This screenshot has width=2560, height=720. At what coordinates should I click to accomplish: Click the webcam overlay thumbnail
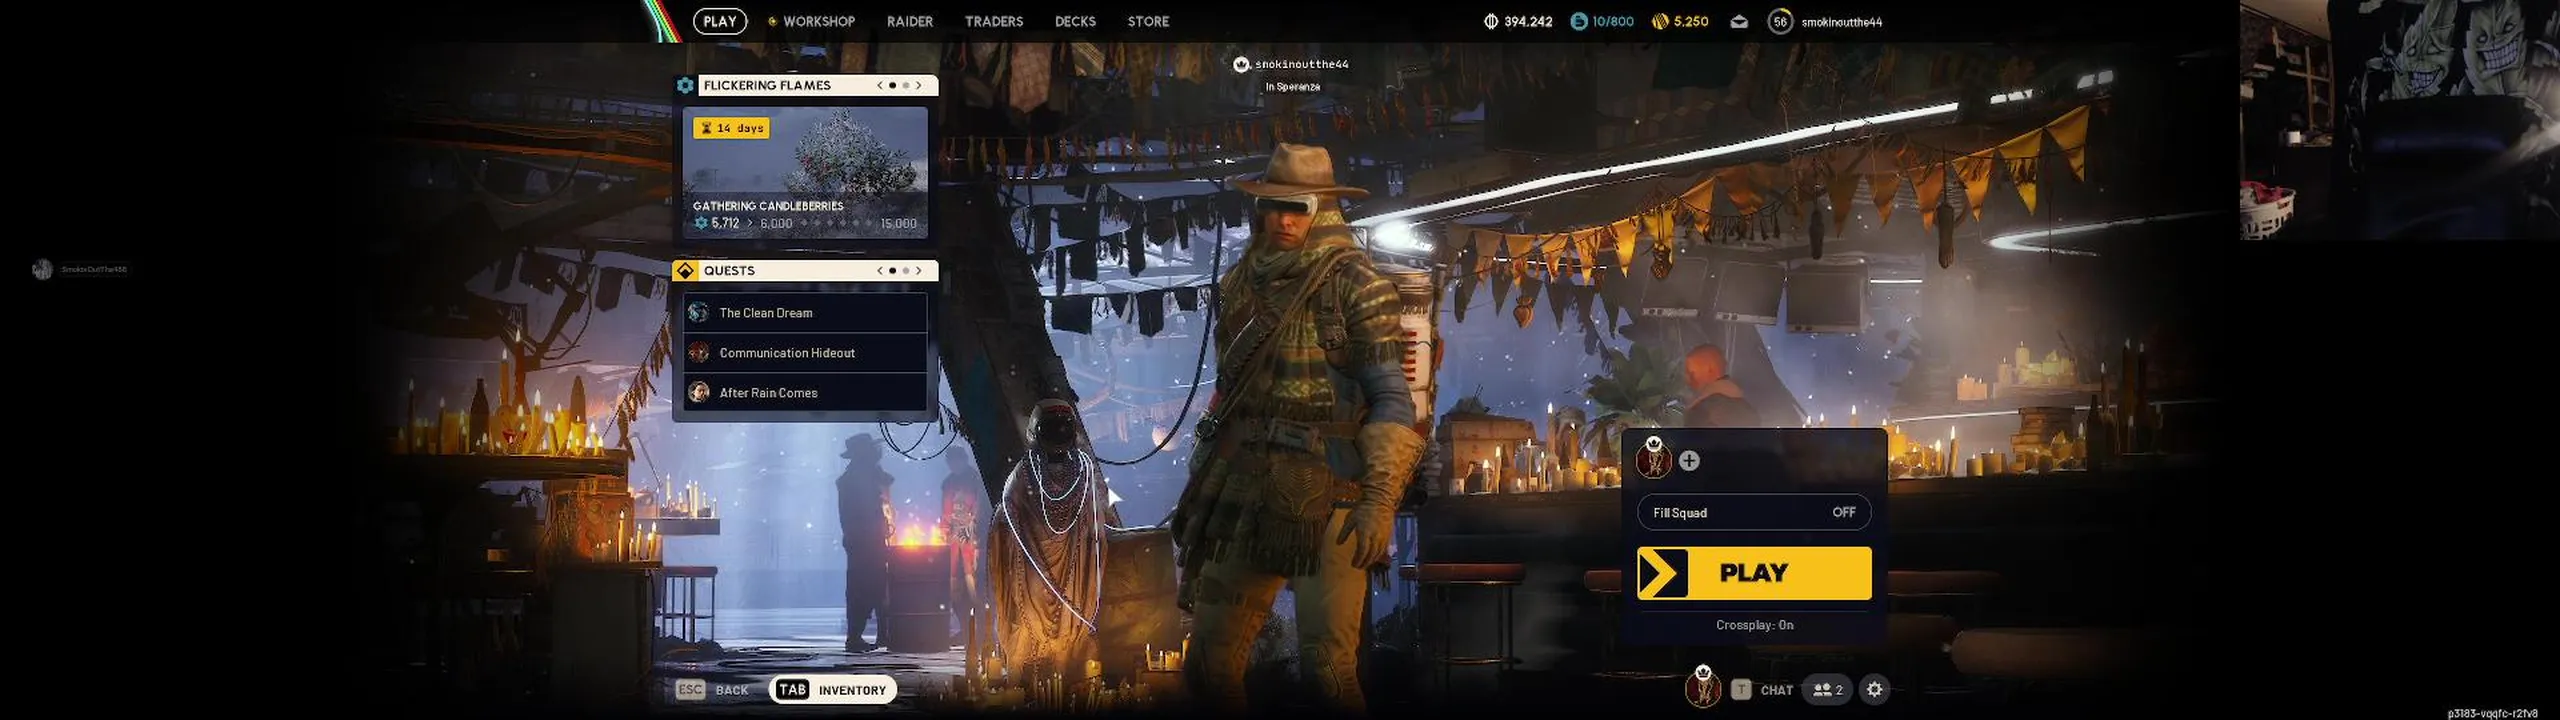click(2399, 120)
